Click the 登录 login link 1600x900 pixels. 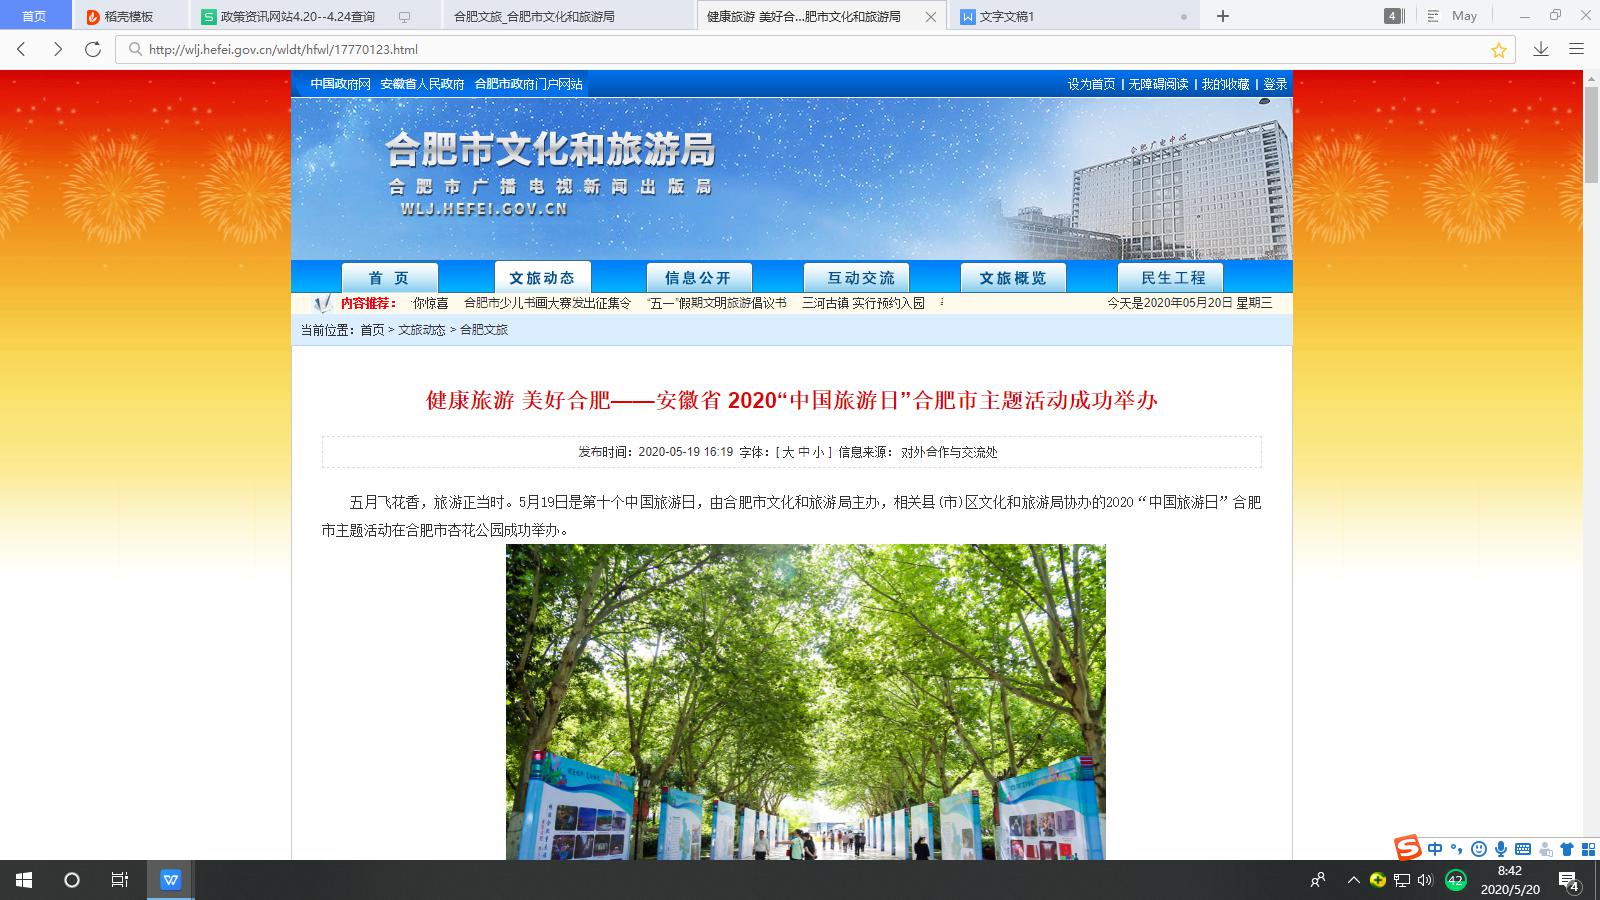coord(1275,84)
